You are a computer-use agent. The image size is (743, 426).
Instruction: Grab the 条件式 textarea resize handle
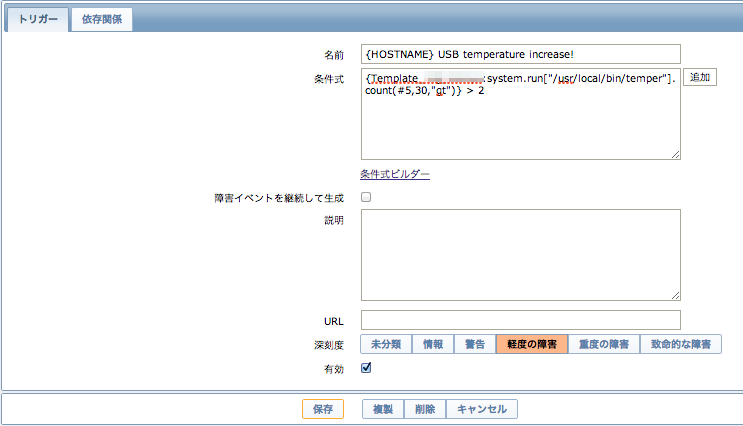(x=676, y=154)
